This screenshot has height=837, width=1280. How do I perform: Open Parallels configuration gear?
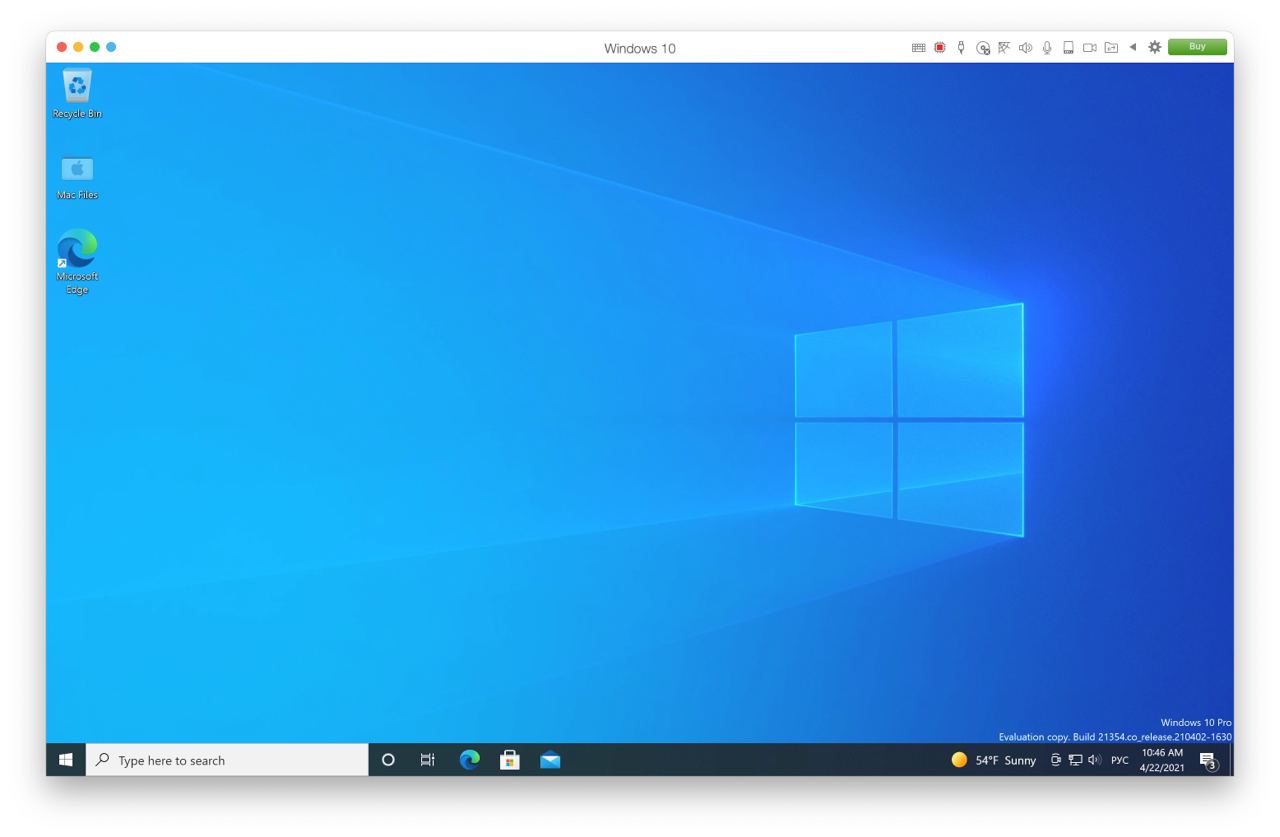(1155, 47)
